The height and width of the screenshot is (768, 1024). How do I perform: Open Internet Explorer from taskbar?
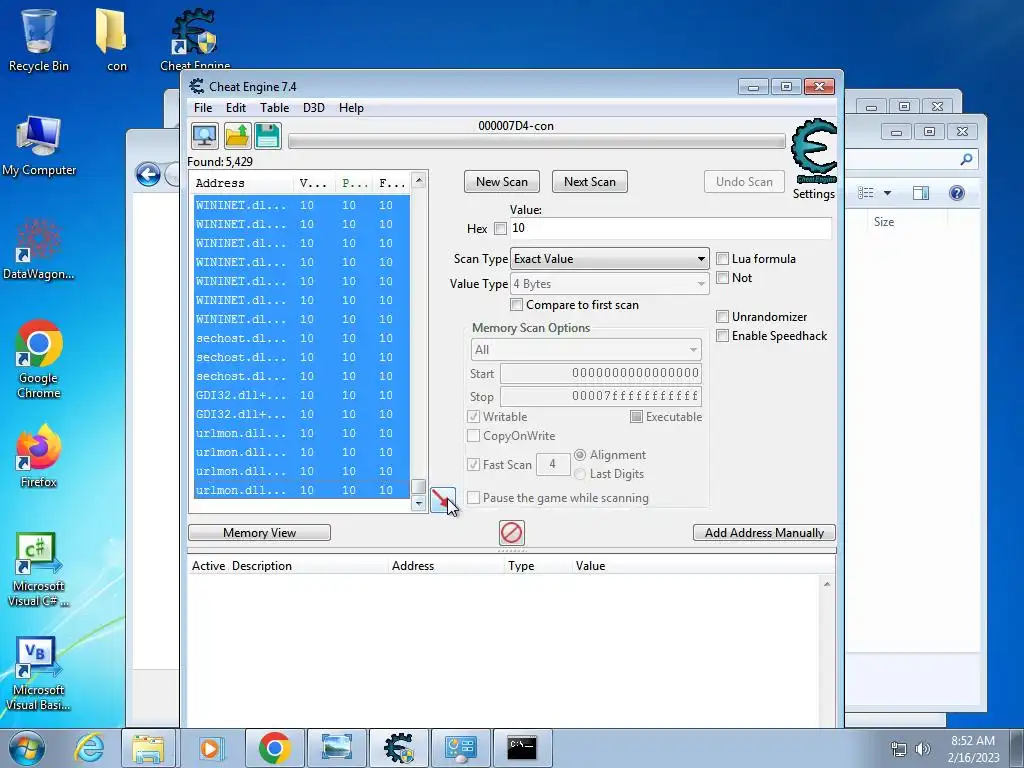click(x=89, y=748)
